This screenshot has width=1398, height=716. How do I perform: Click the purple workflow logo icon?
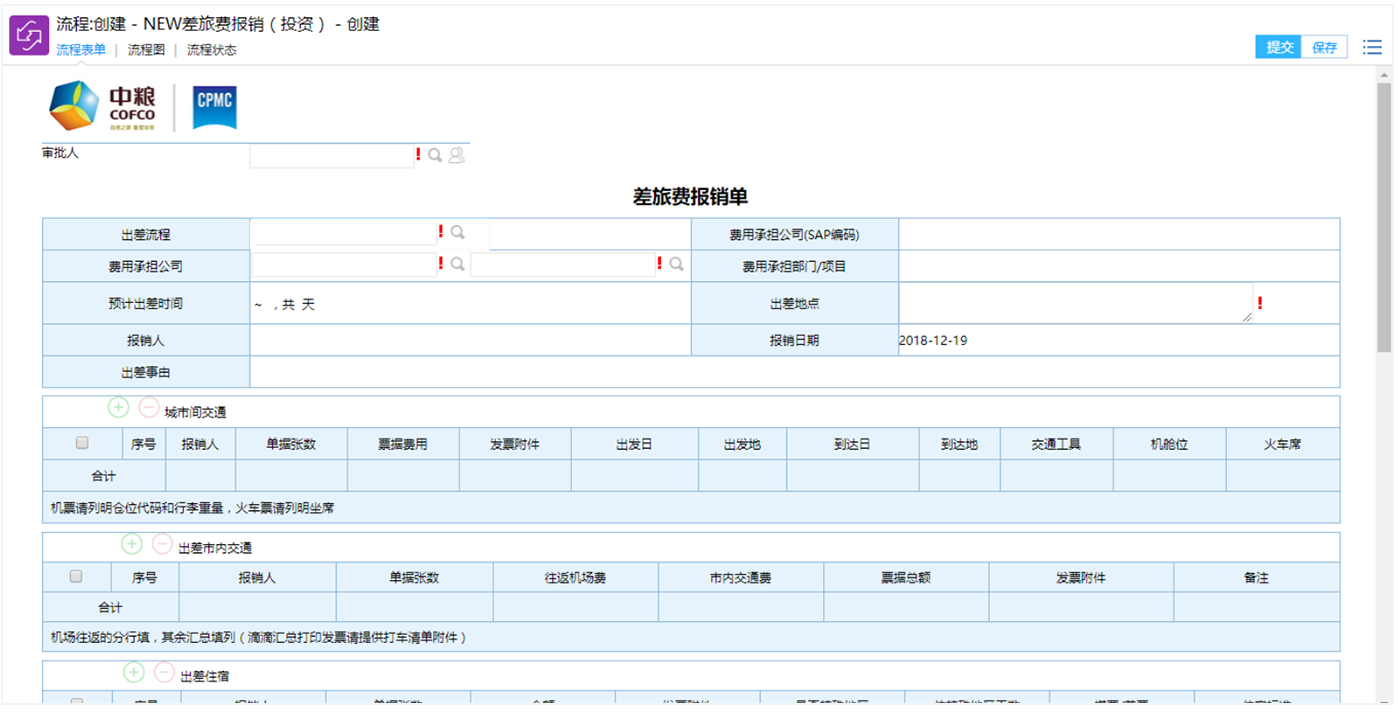[x=29, y=36]
